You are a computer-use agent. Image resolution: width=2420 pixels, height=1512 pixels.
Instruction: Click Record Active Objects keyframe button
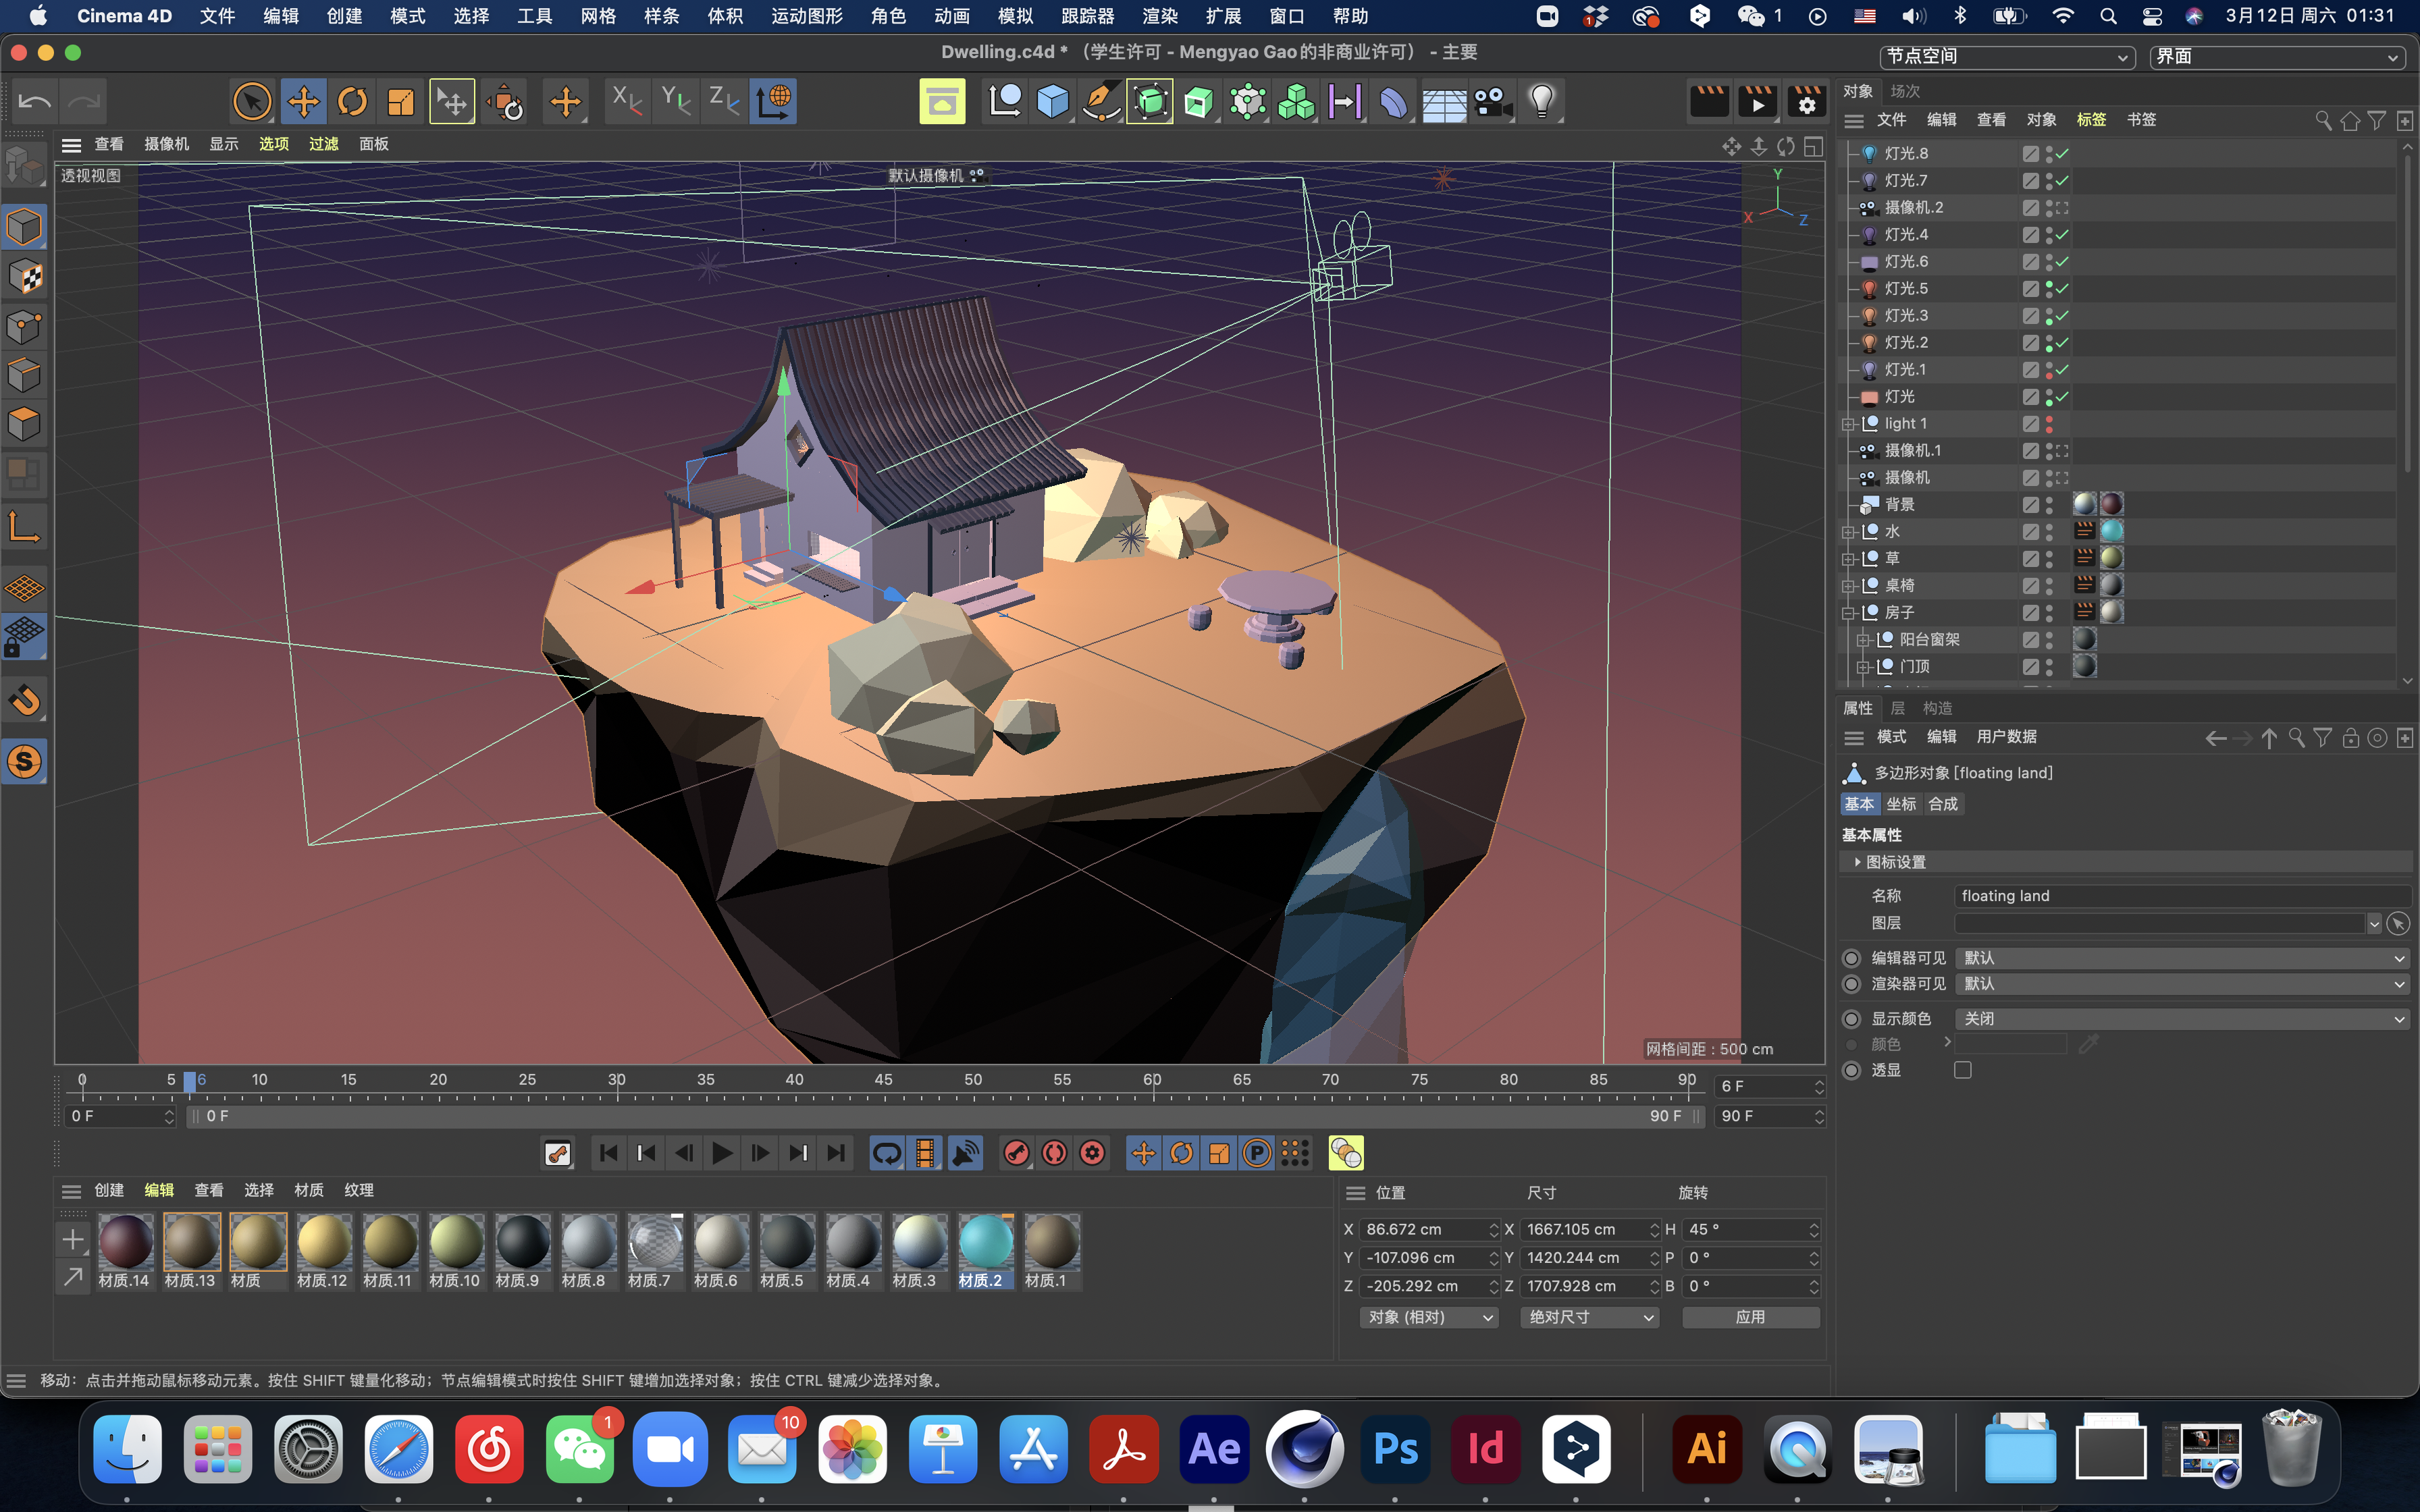pyautogui.click(x=1016, y=1153)
